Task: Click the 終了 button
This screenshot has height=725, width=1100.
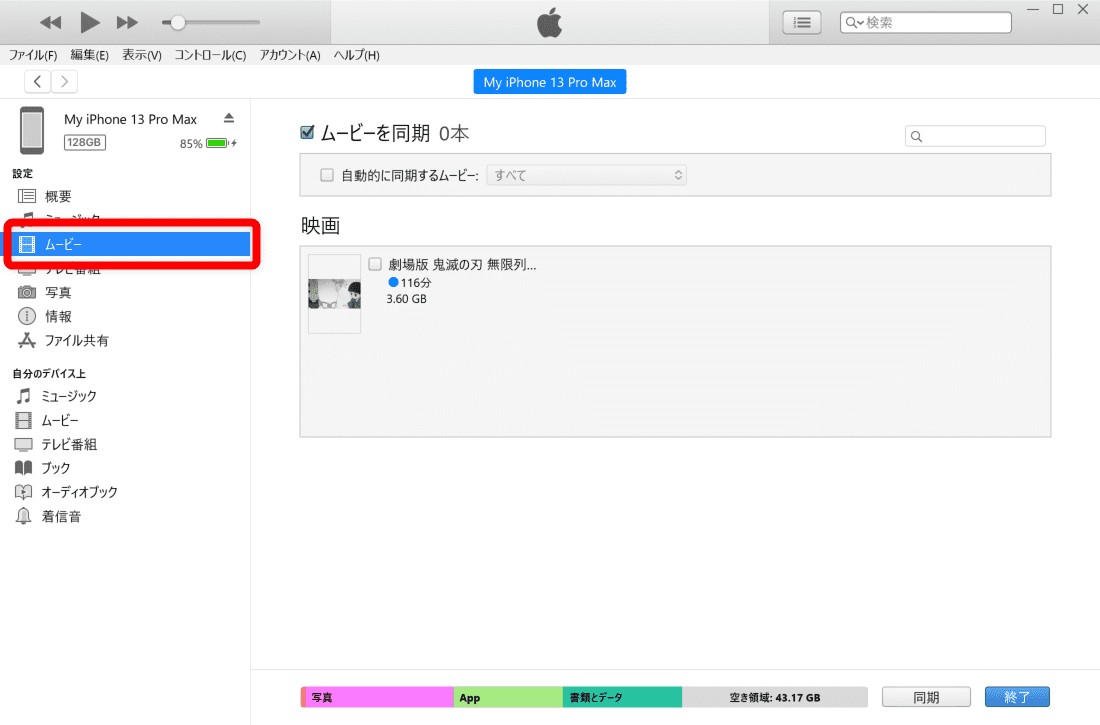Action: (x=1017, y=697)
